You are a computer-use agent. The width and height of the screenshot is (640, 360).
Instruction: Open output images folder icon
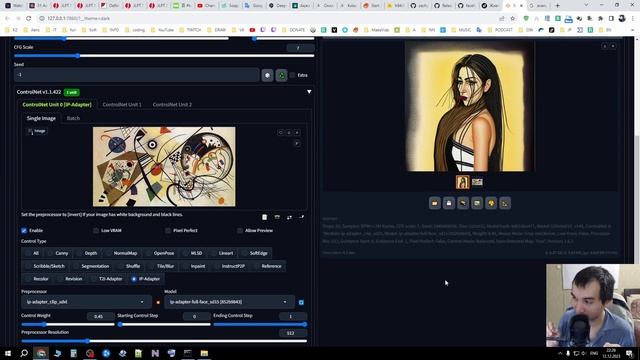[435, 203]
